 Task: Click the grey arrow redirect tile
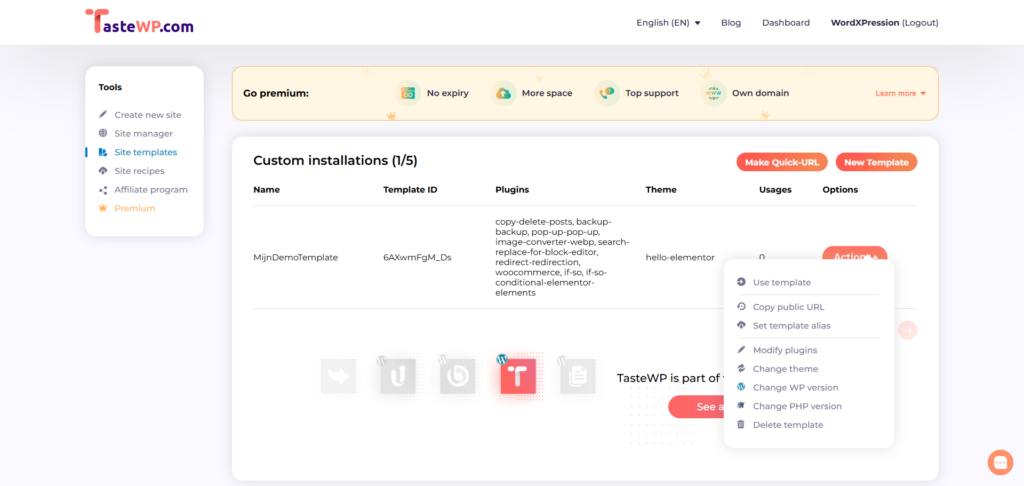click(338, 376)
